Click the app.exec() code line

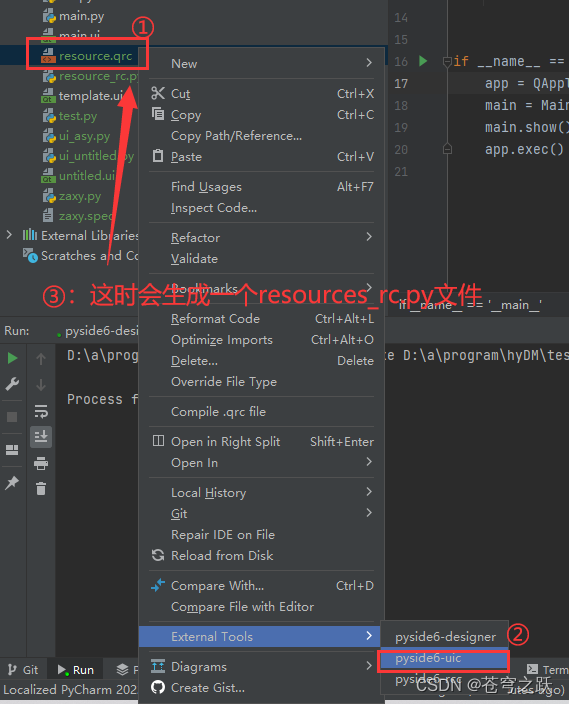point(524,149)
